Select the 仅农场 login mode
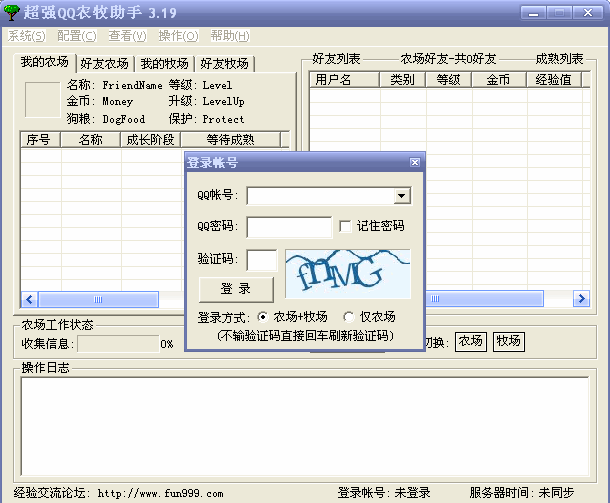Viewport: 610px width, 503px height. click(x=349, y=317)
